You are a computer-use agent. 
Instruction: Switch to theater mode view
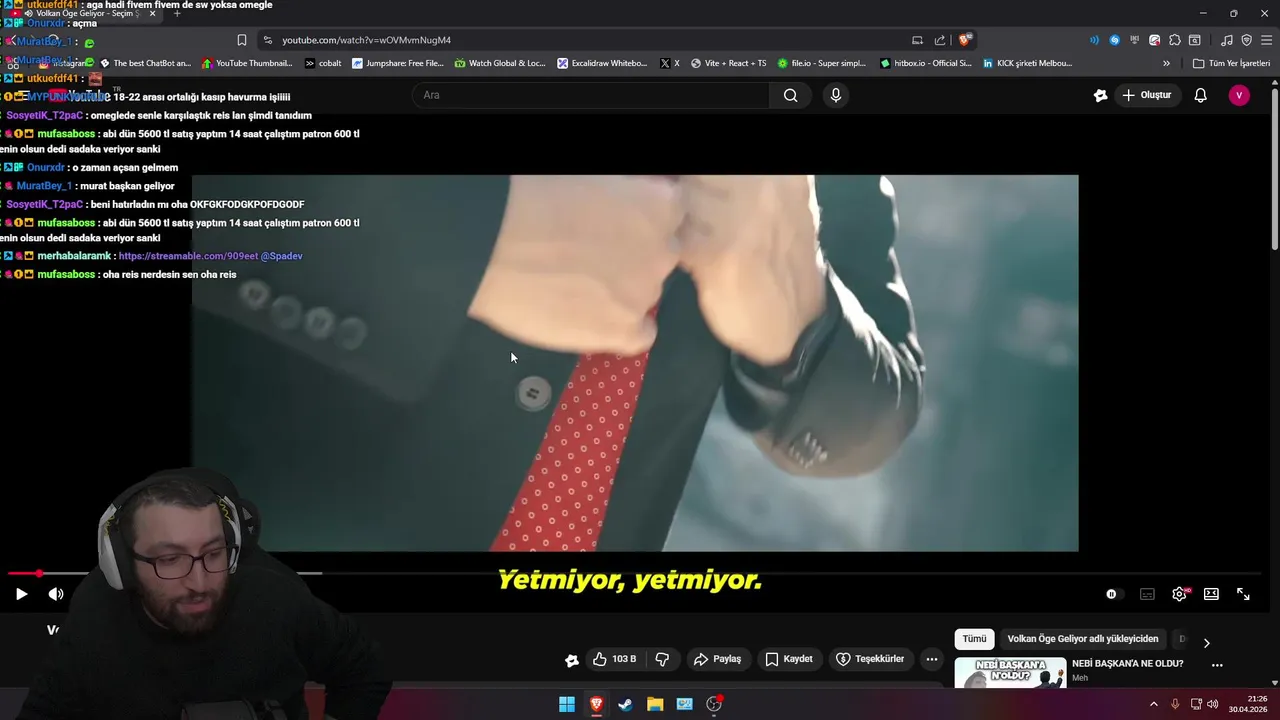(x=1211, y=594)
